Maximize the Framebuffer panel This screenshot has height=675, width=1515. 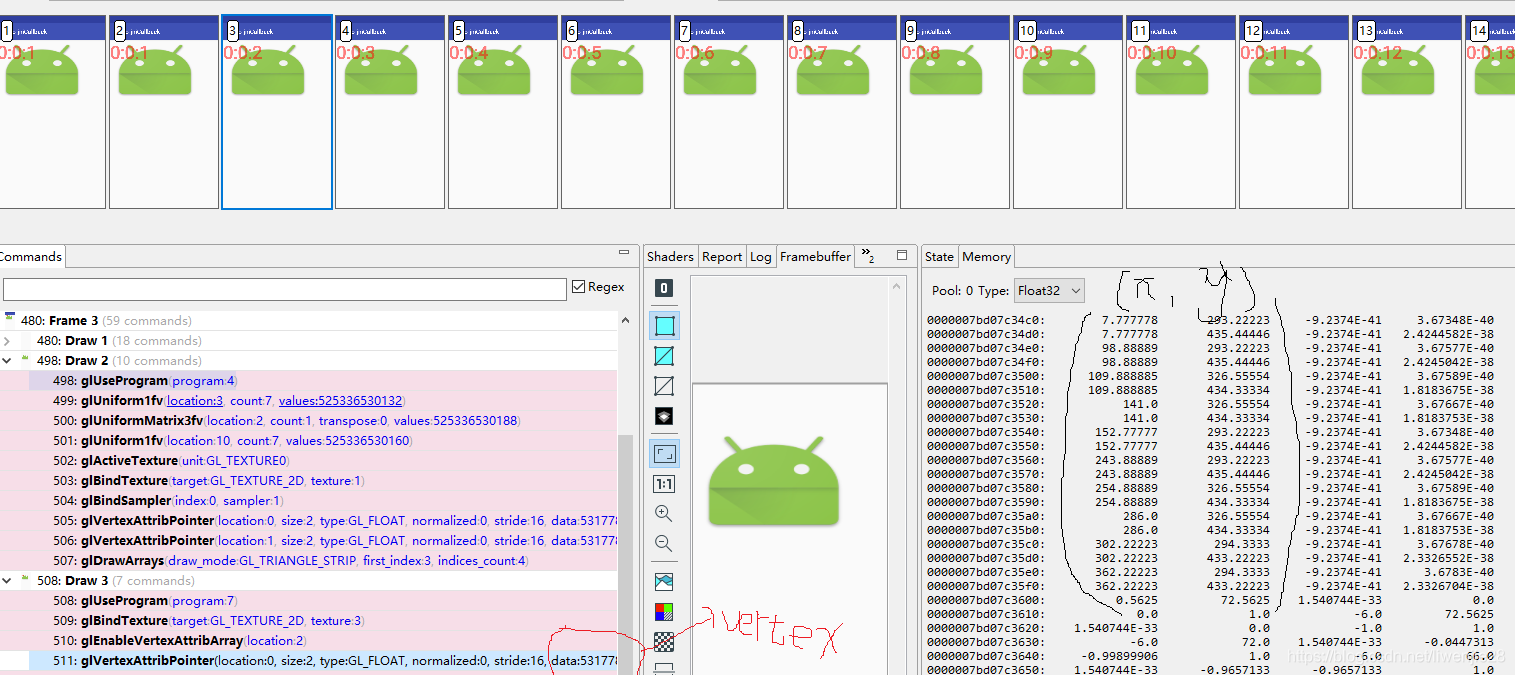pyautogui.click(x=901, y=255)
